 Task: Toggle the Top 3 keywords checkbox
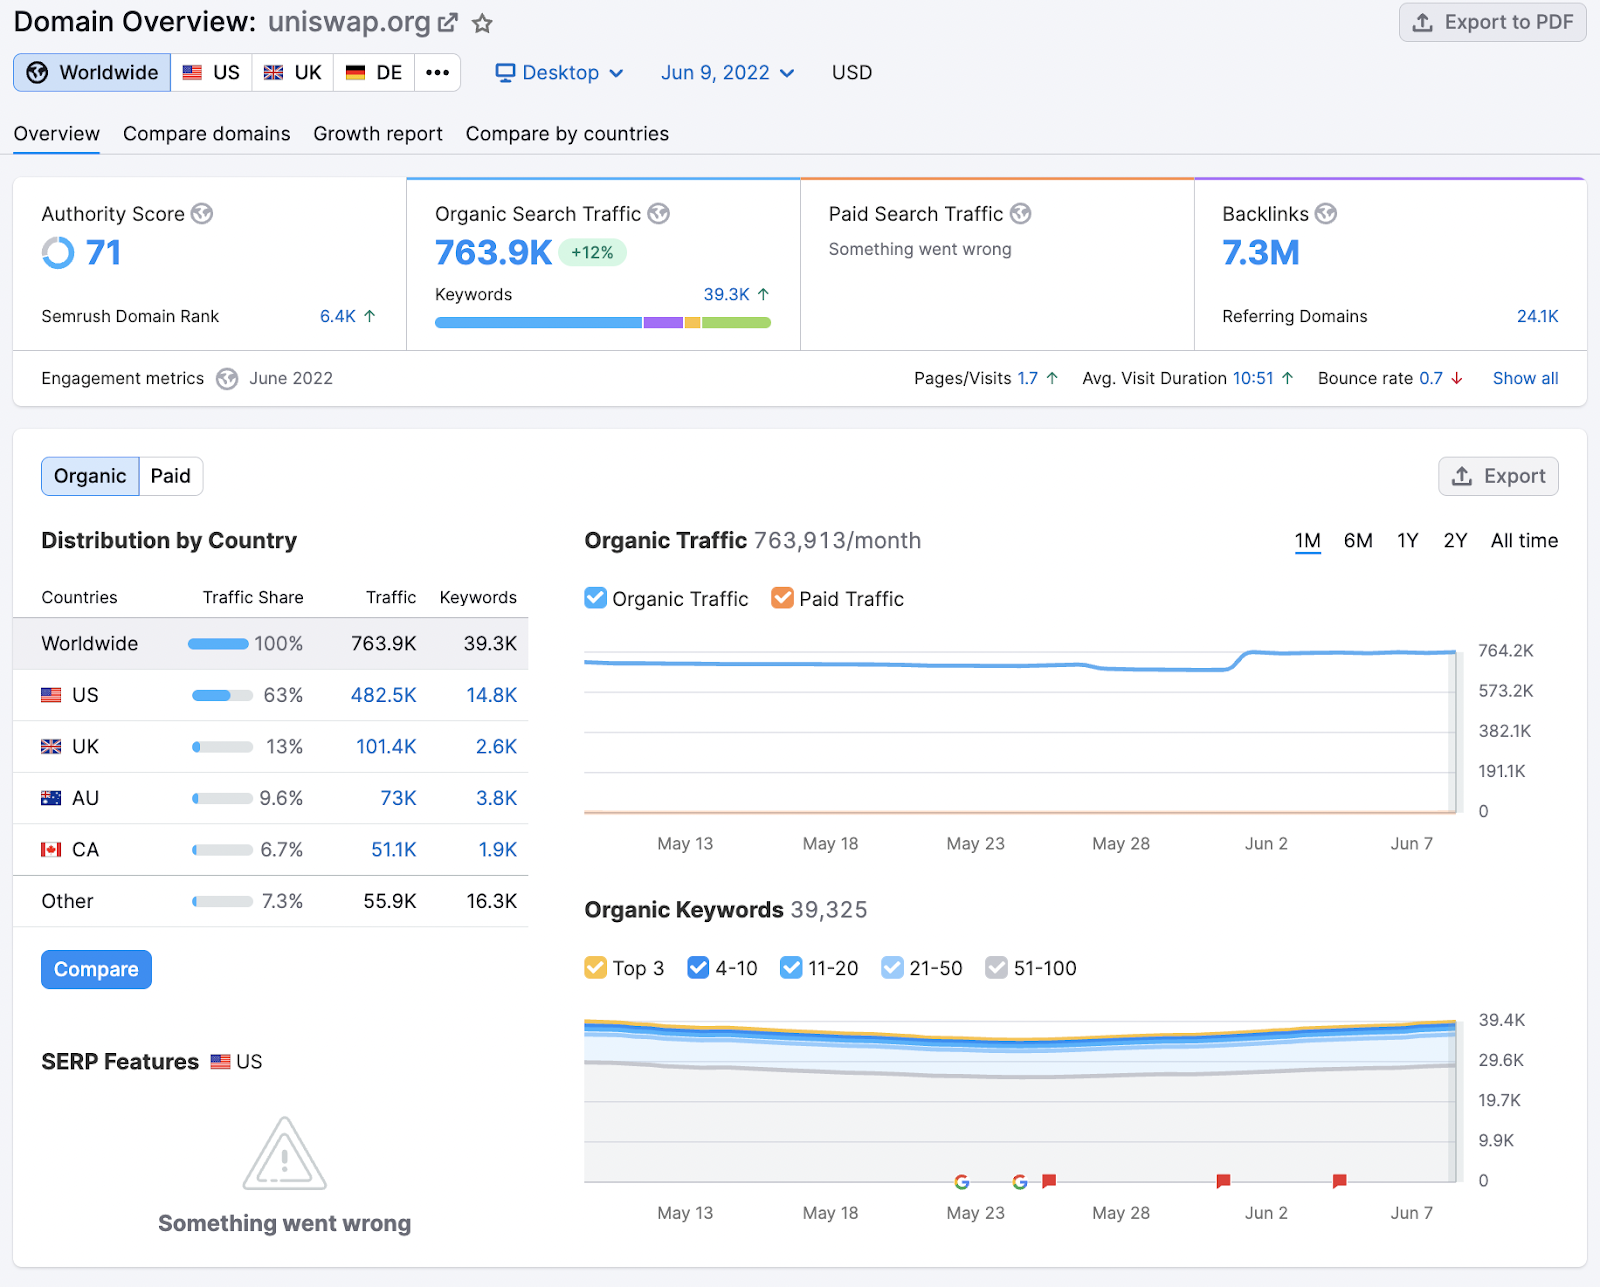coord(596,968)
